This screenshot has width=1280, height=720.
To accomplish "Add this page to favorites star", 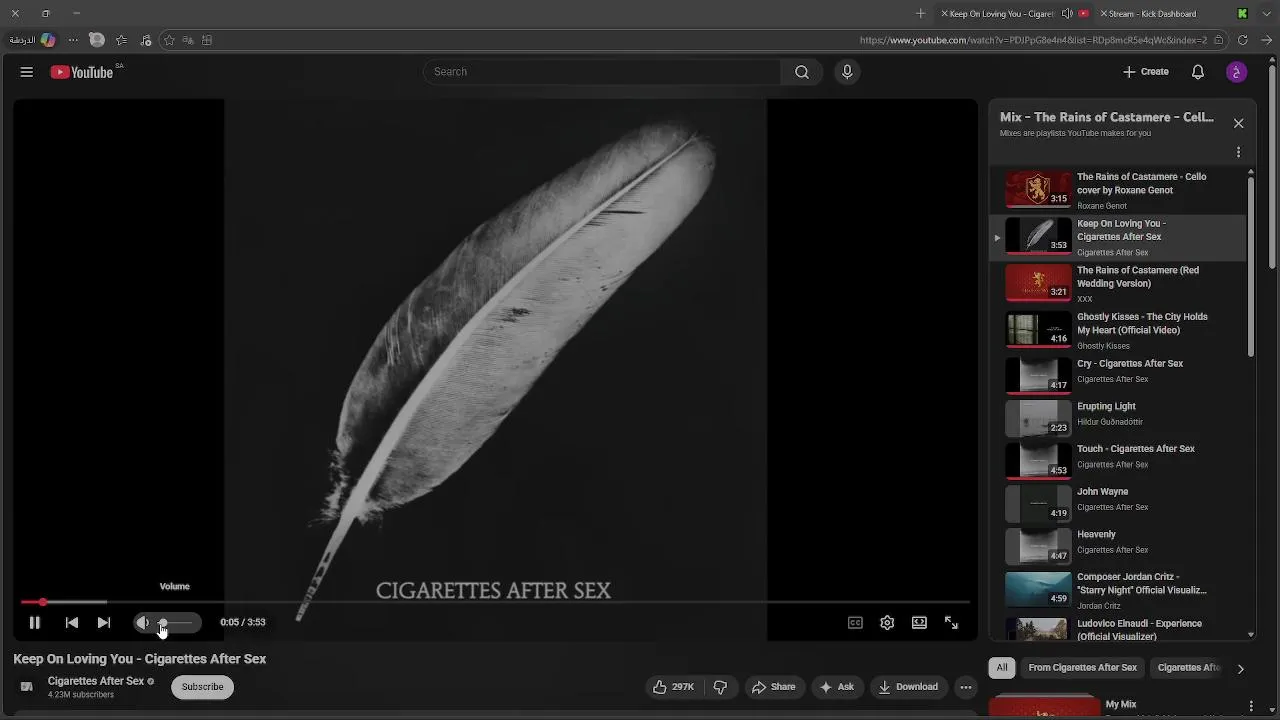I will [x=169, y=40].
